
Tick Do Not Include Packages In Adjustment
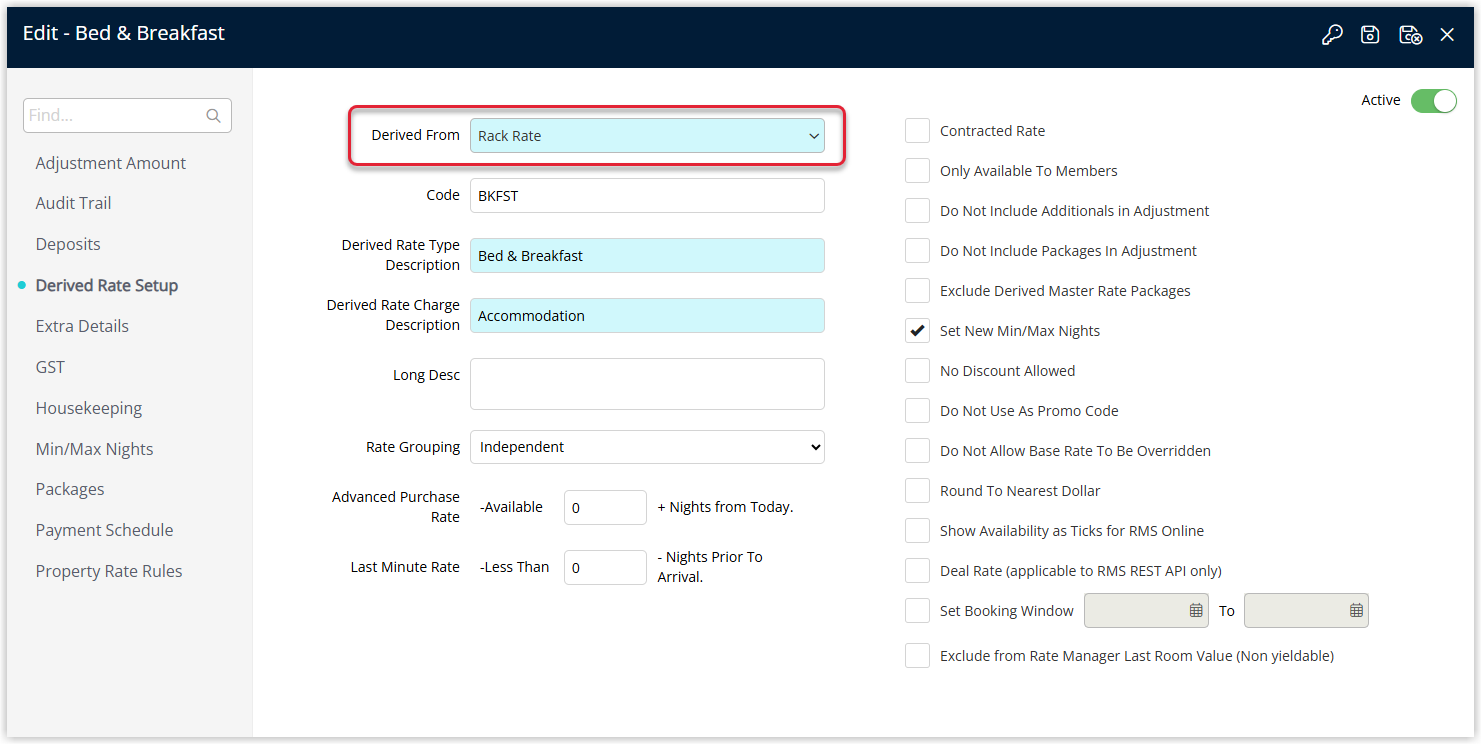[x=917, y=251]
